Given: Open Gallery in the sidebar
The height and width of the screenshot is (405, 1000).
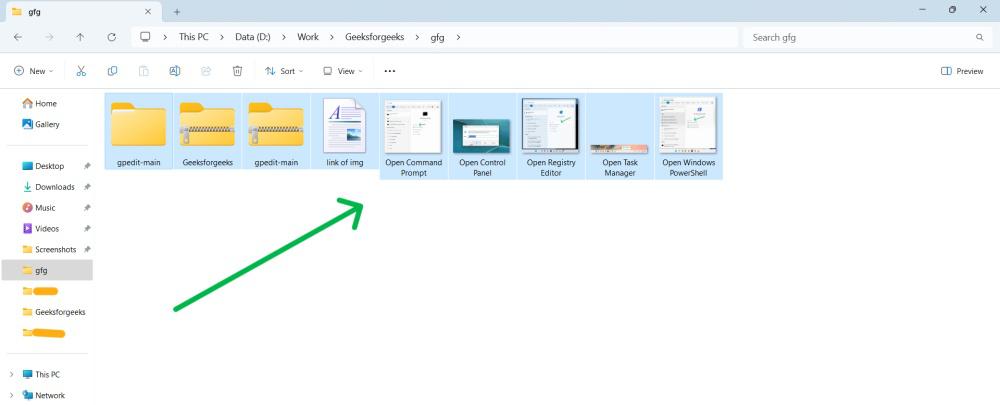Looking at the screenshot, I should 41,124.
